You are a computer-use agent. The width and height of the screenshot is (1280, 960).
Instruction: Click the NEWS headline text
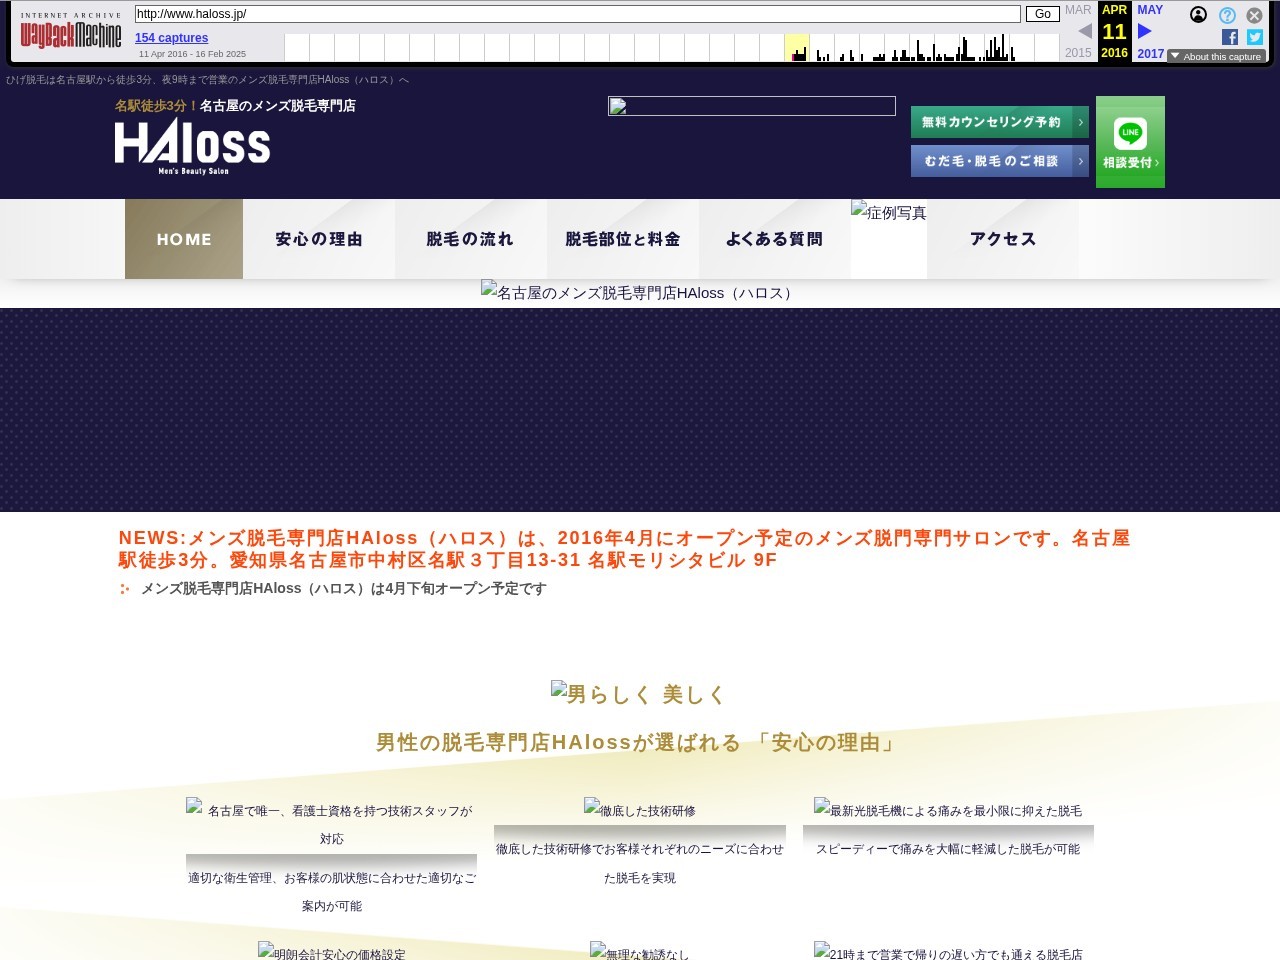(x=624, y=549)
